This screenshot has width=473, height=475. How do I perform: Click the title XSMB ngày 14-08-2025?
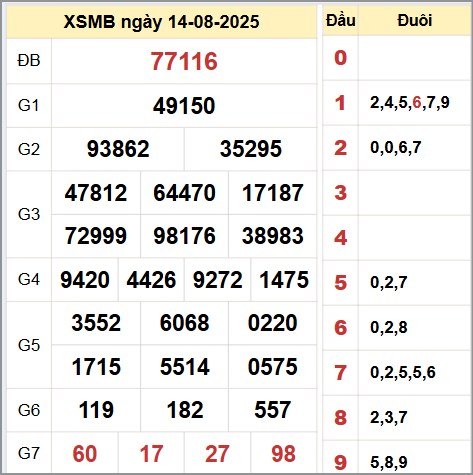click(x=161, y=22)
